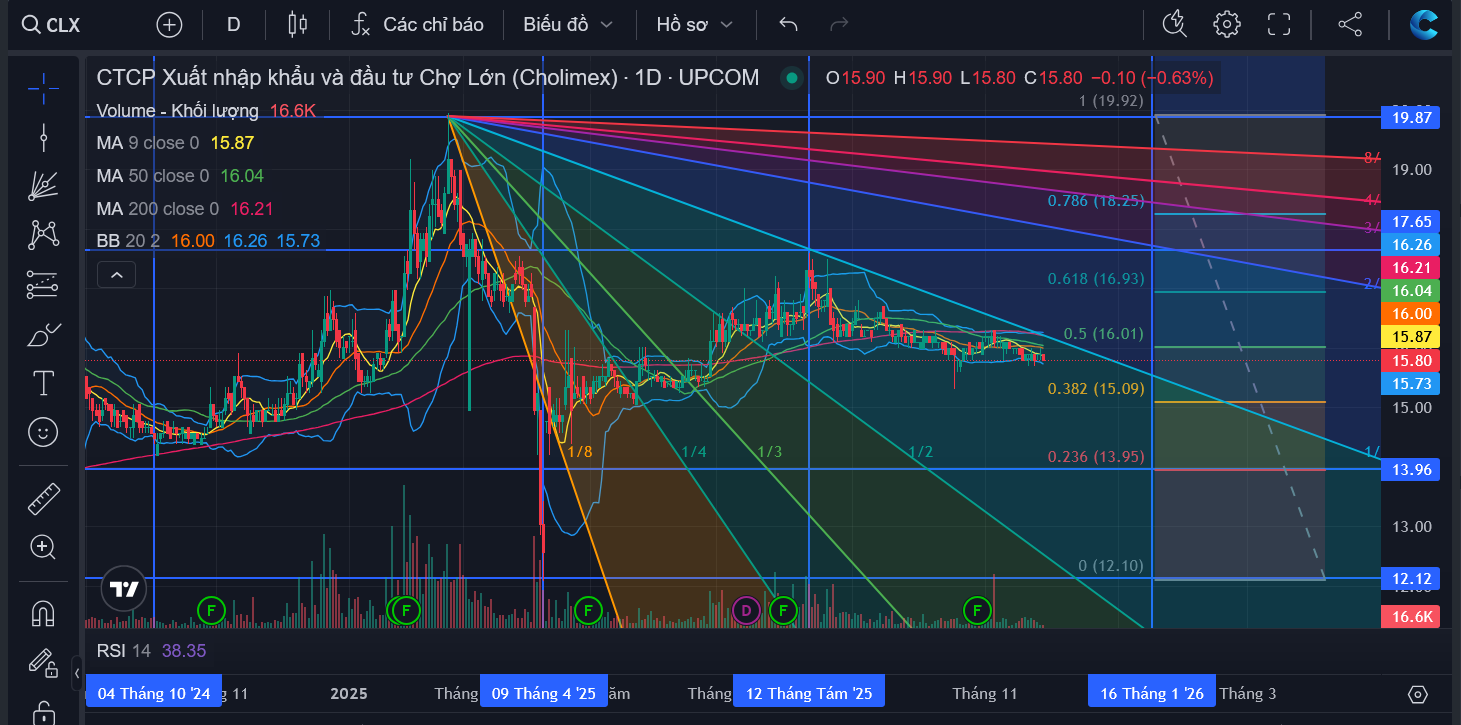This screenshot has width=1461, height=725.
Task: Add a symbol to compare with the plus icon
Action: 170,25
